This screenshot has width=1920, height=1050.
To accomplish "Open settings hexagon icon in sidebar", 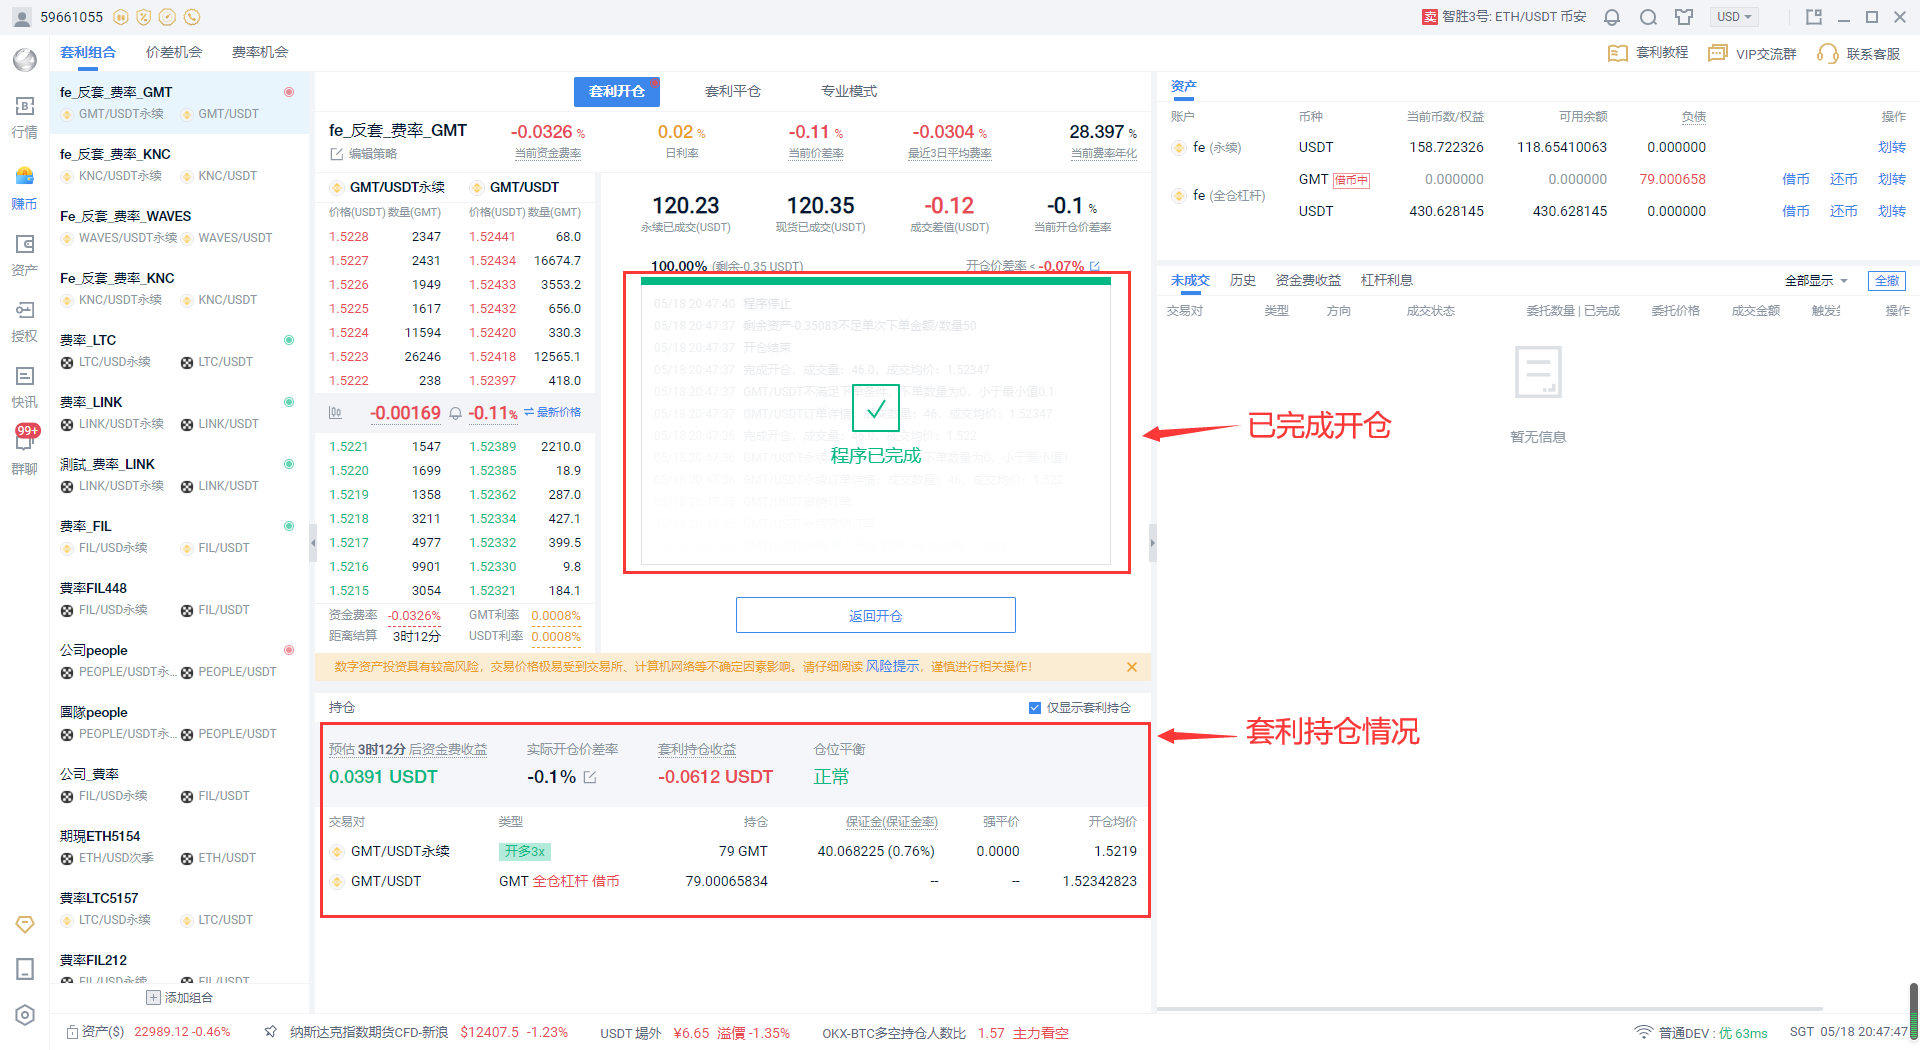I will 25,1015.
